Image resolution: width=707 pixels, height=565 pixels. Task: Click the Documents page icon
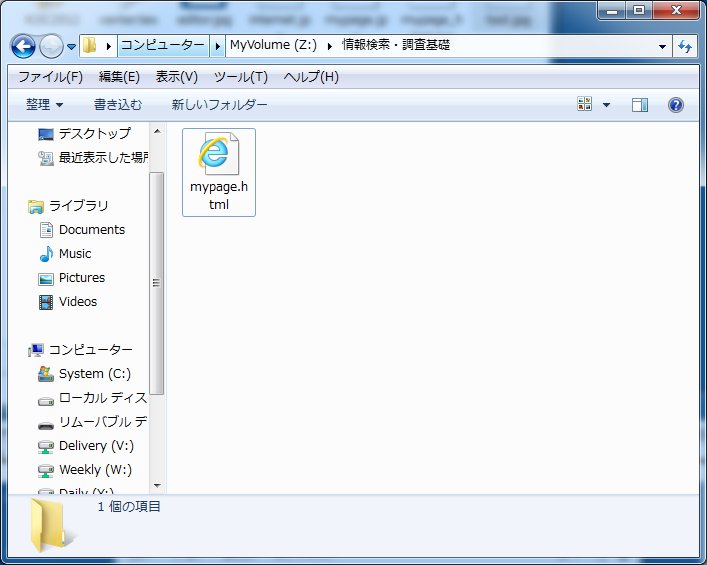[x=46, y=230]
